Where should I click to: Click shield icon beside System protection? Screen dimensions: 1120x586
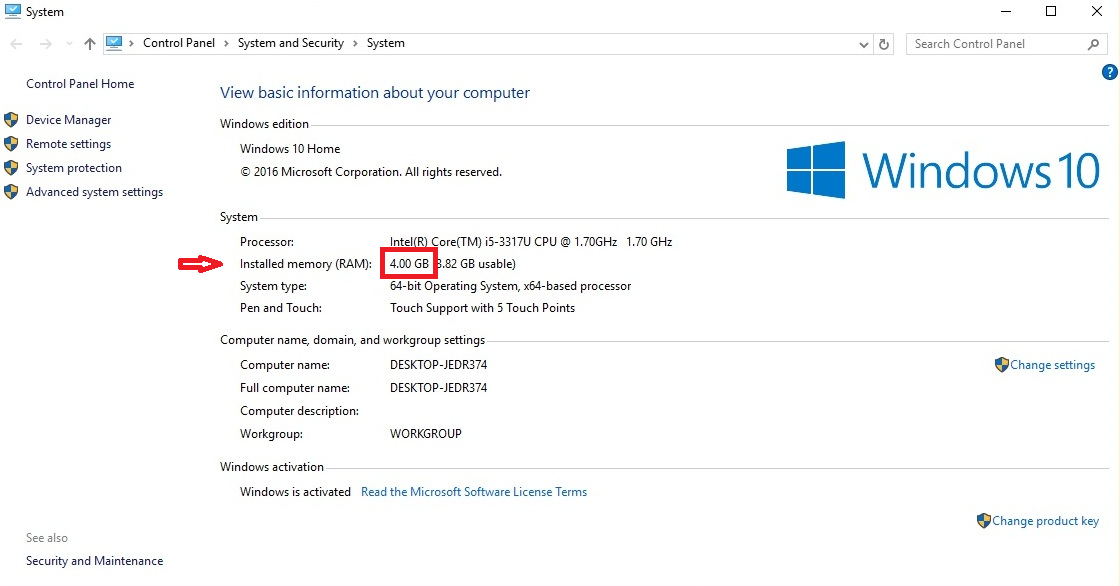point(11,167)
